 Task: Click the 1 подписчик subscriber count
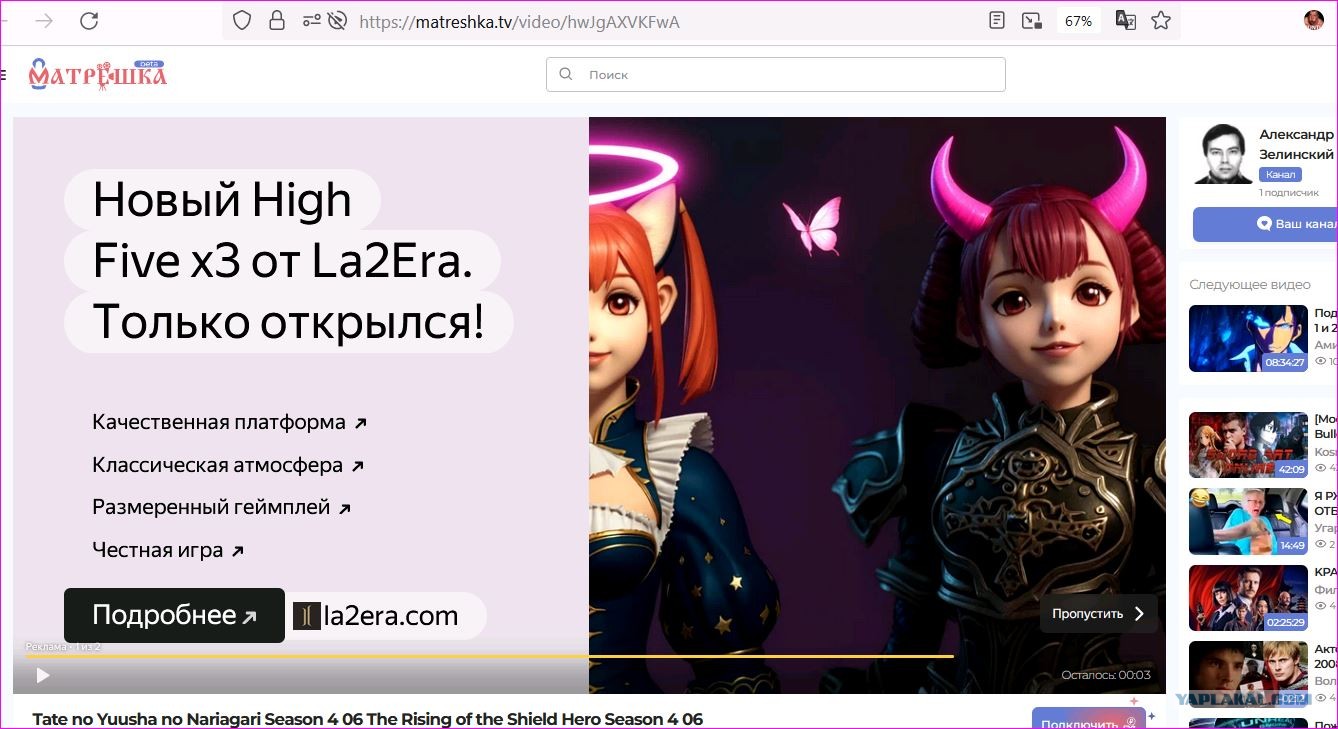click(1289, 192)
